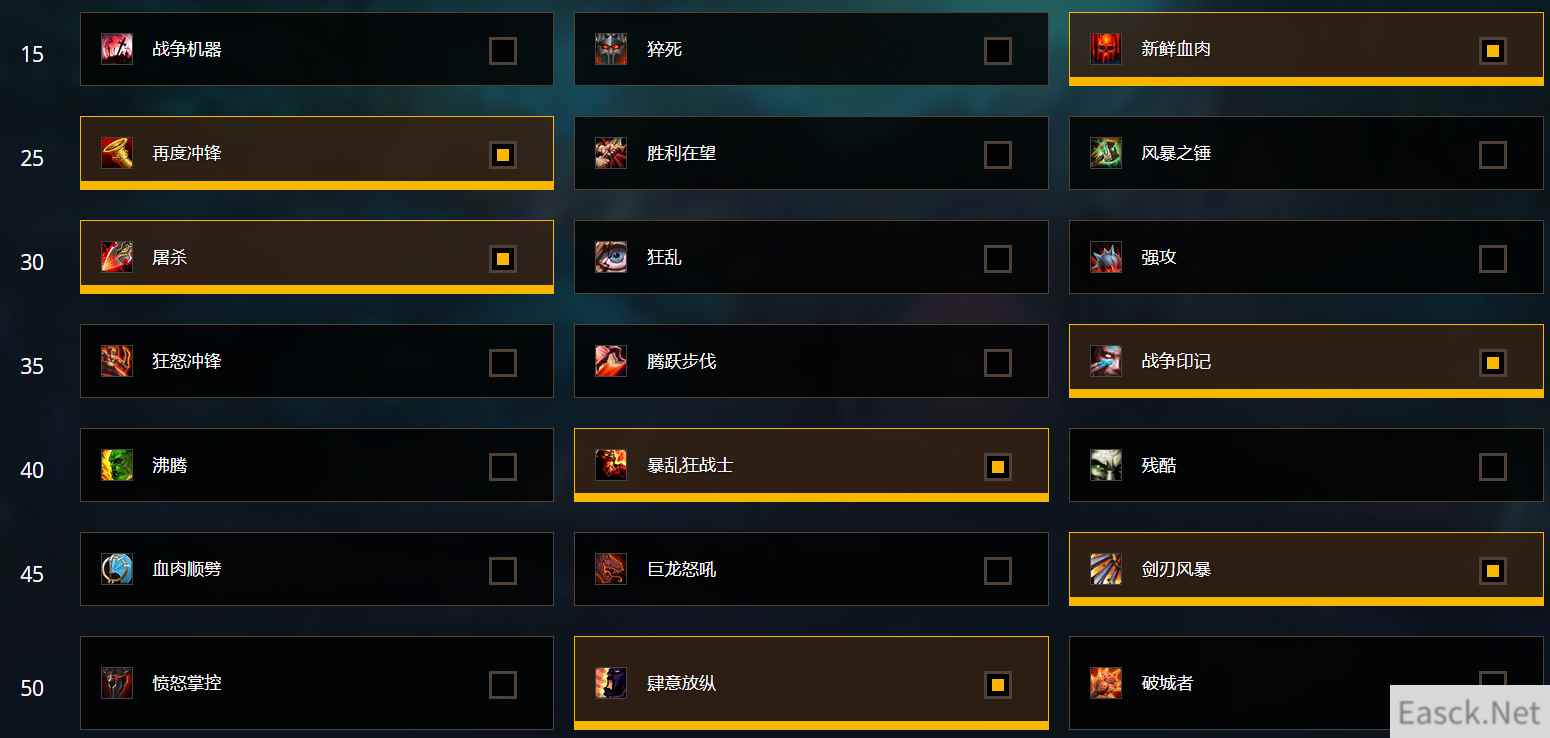
Task: Click the 新鲜血肉 skull icon
Action: (1106, 49)
